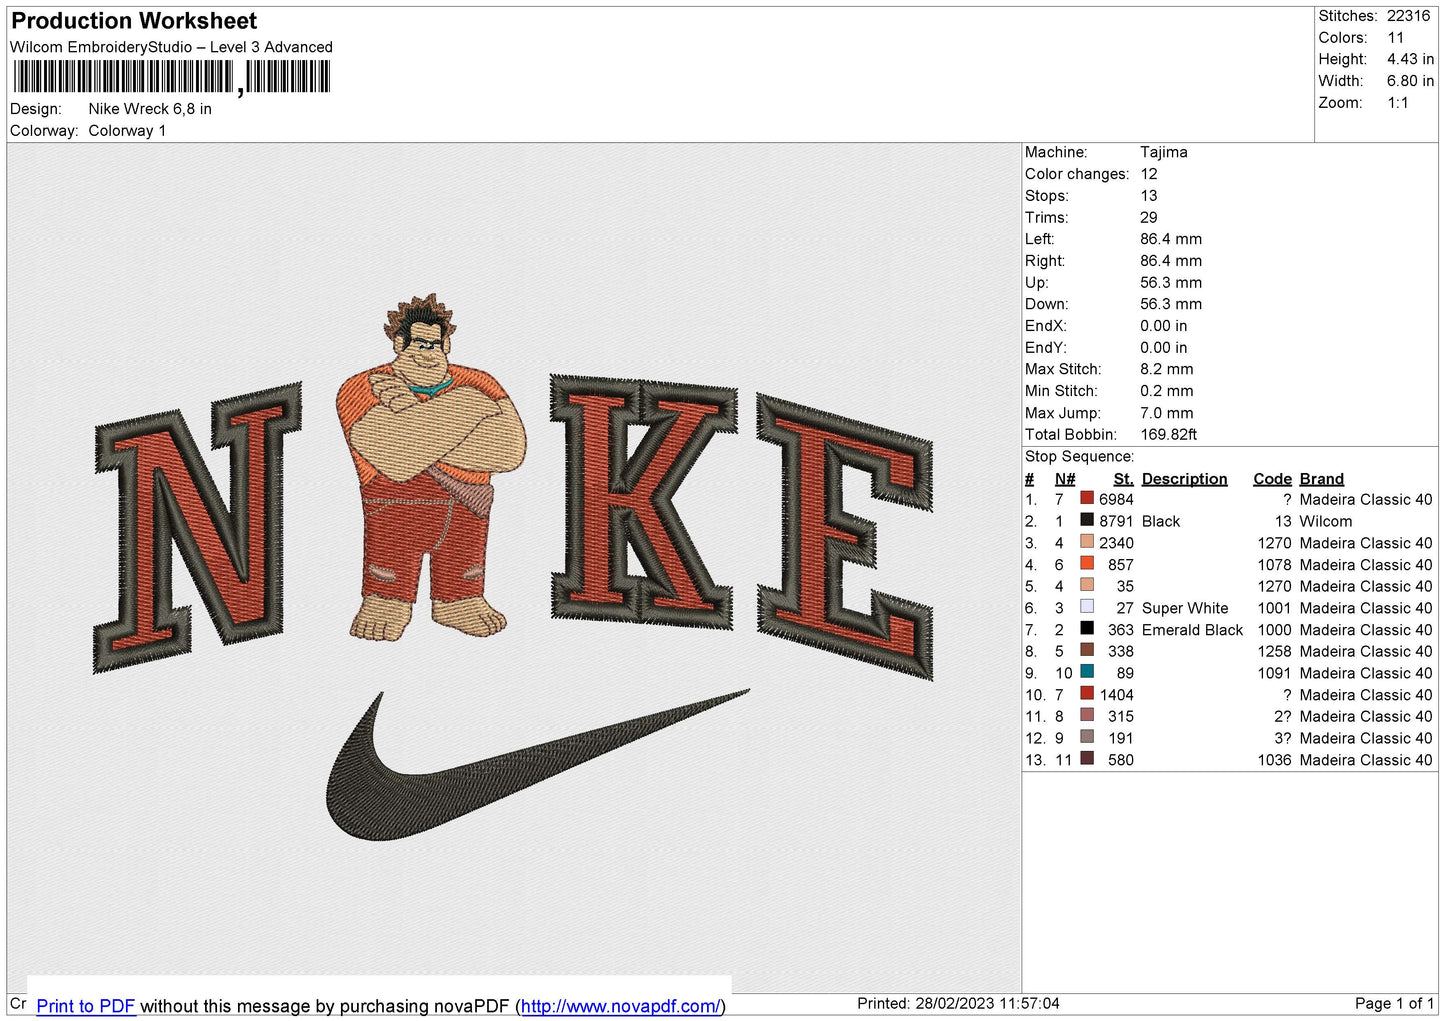This screenshot has height=1021, width=1445.
Task: Click the barcode below the software name
Action: click(171, 78)
